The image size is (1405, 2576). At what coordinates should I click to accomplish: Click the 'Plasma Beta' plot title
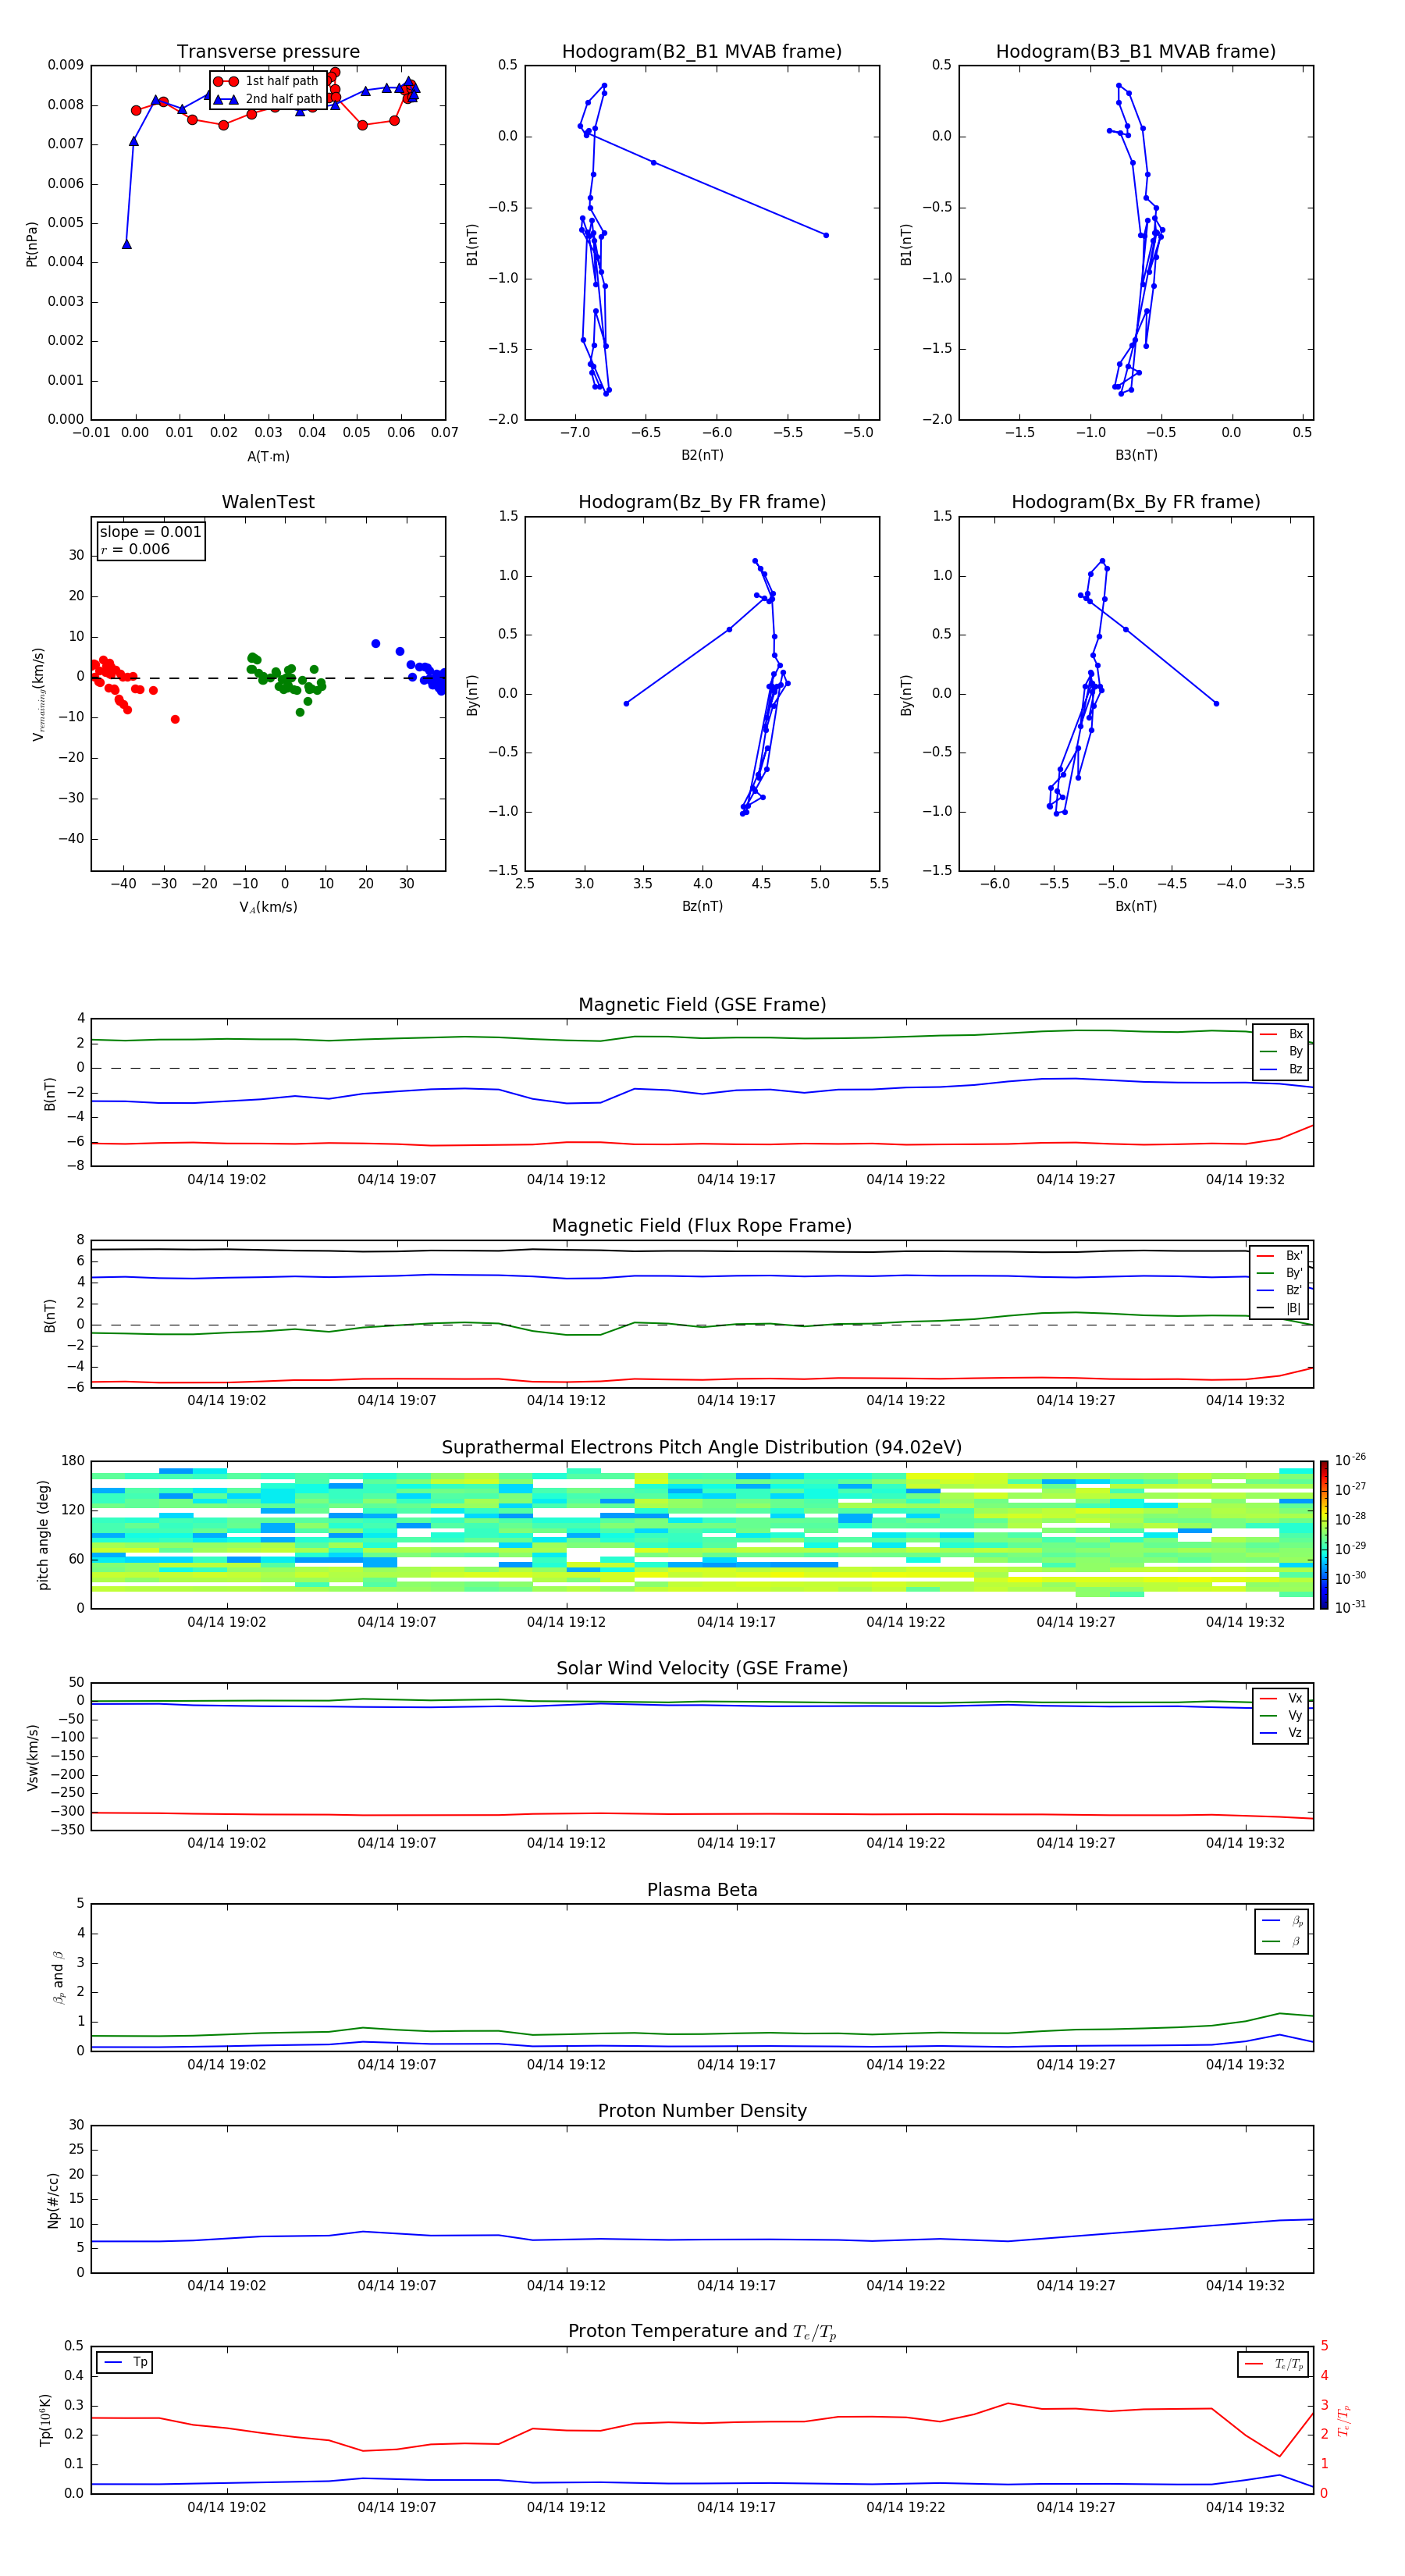coord(702,1890)
